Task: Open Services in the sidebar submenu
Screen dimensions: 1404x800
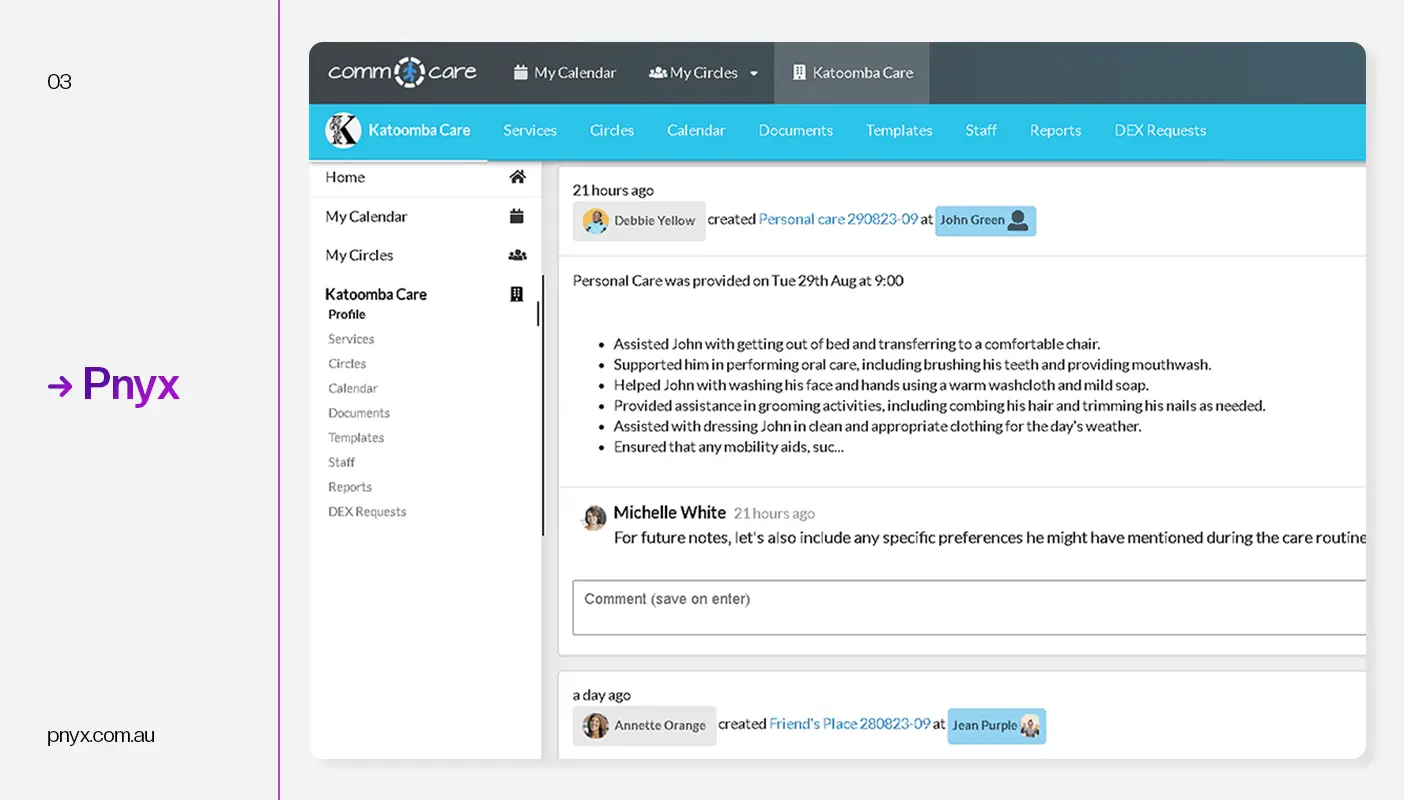Action: tap(351, 339)
